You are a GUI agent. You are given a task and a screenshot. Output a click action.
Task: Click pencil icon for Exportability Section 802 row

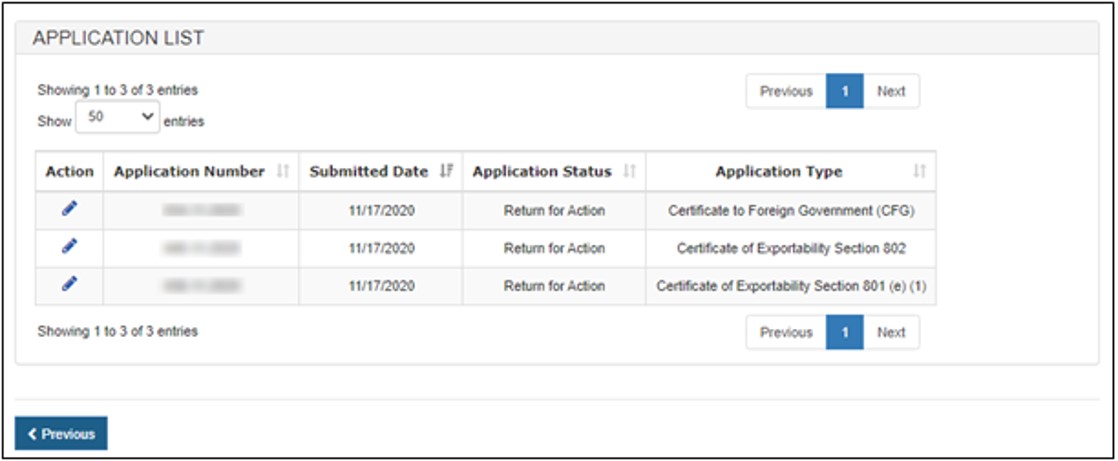pyautogui.click(x=69, y=246)
